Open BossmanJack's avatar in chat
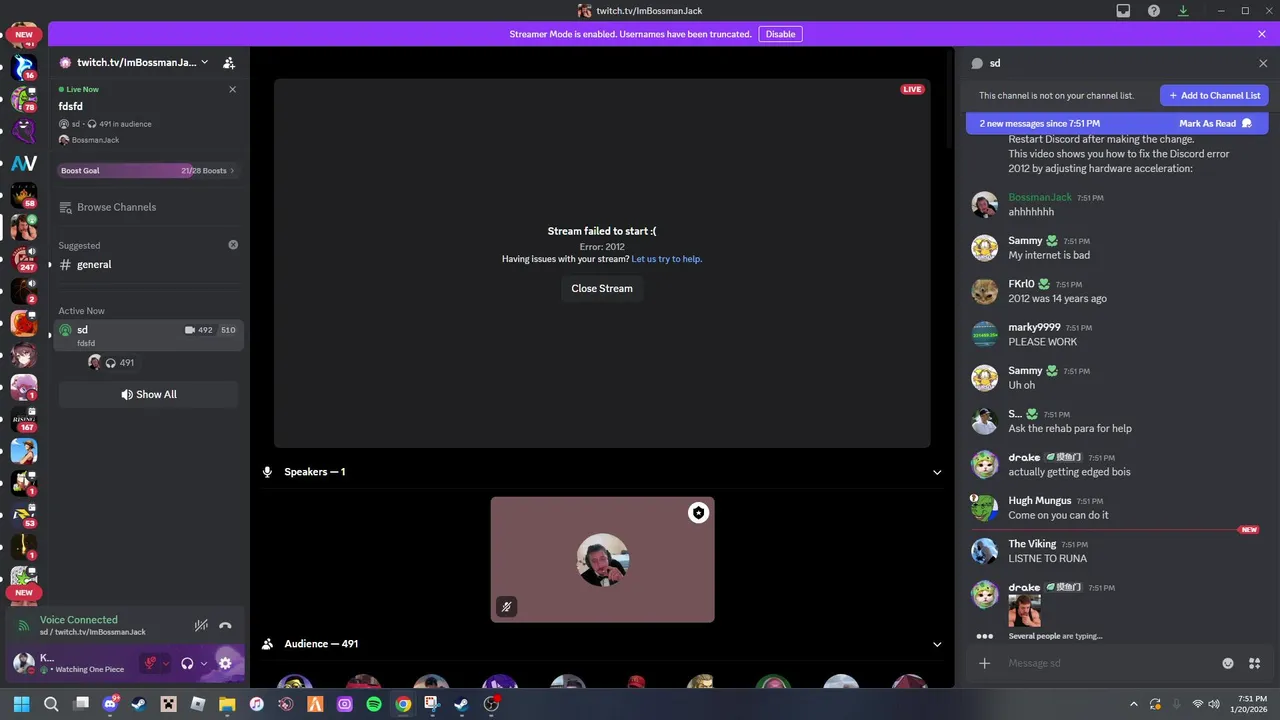1280x720 pixels. pyautogui.click(x=985, y=204)
